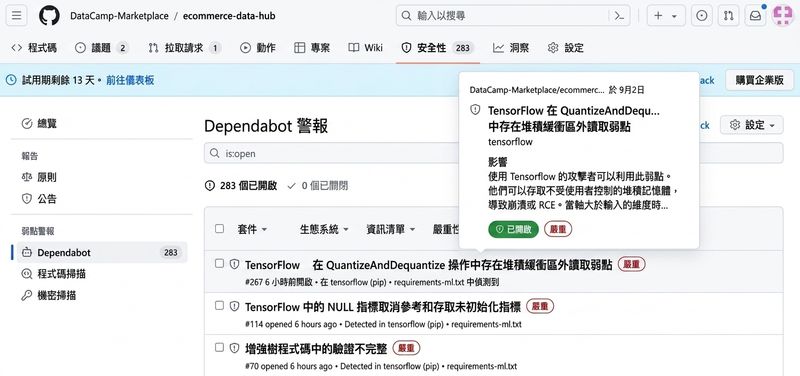Expand the 資訊清單 manifest filter dropdown
This screenshot has height=376, width=800.
[391, 230]
